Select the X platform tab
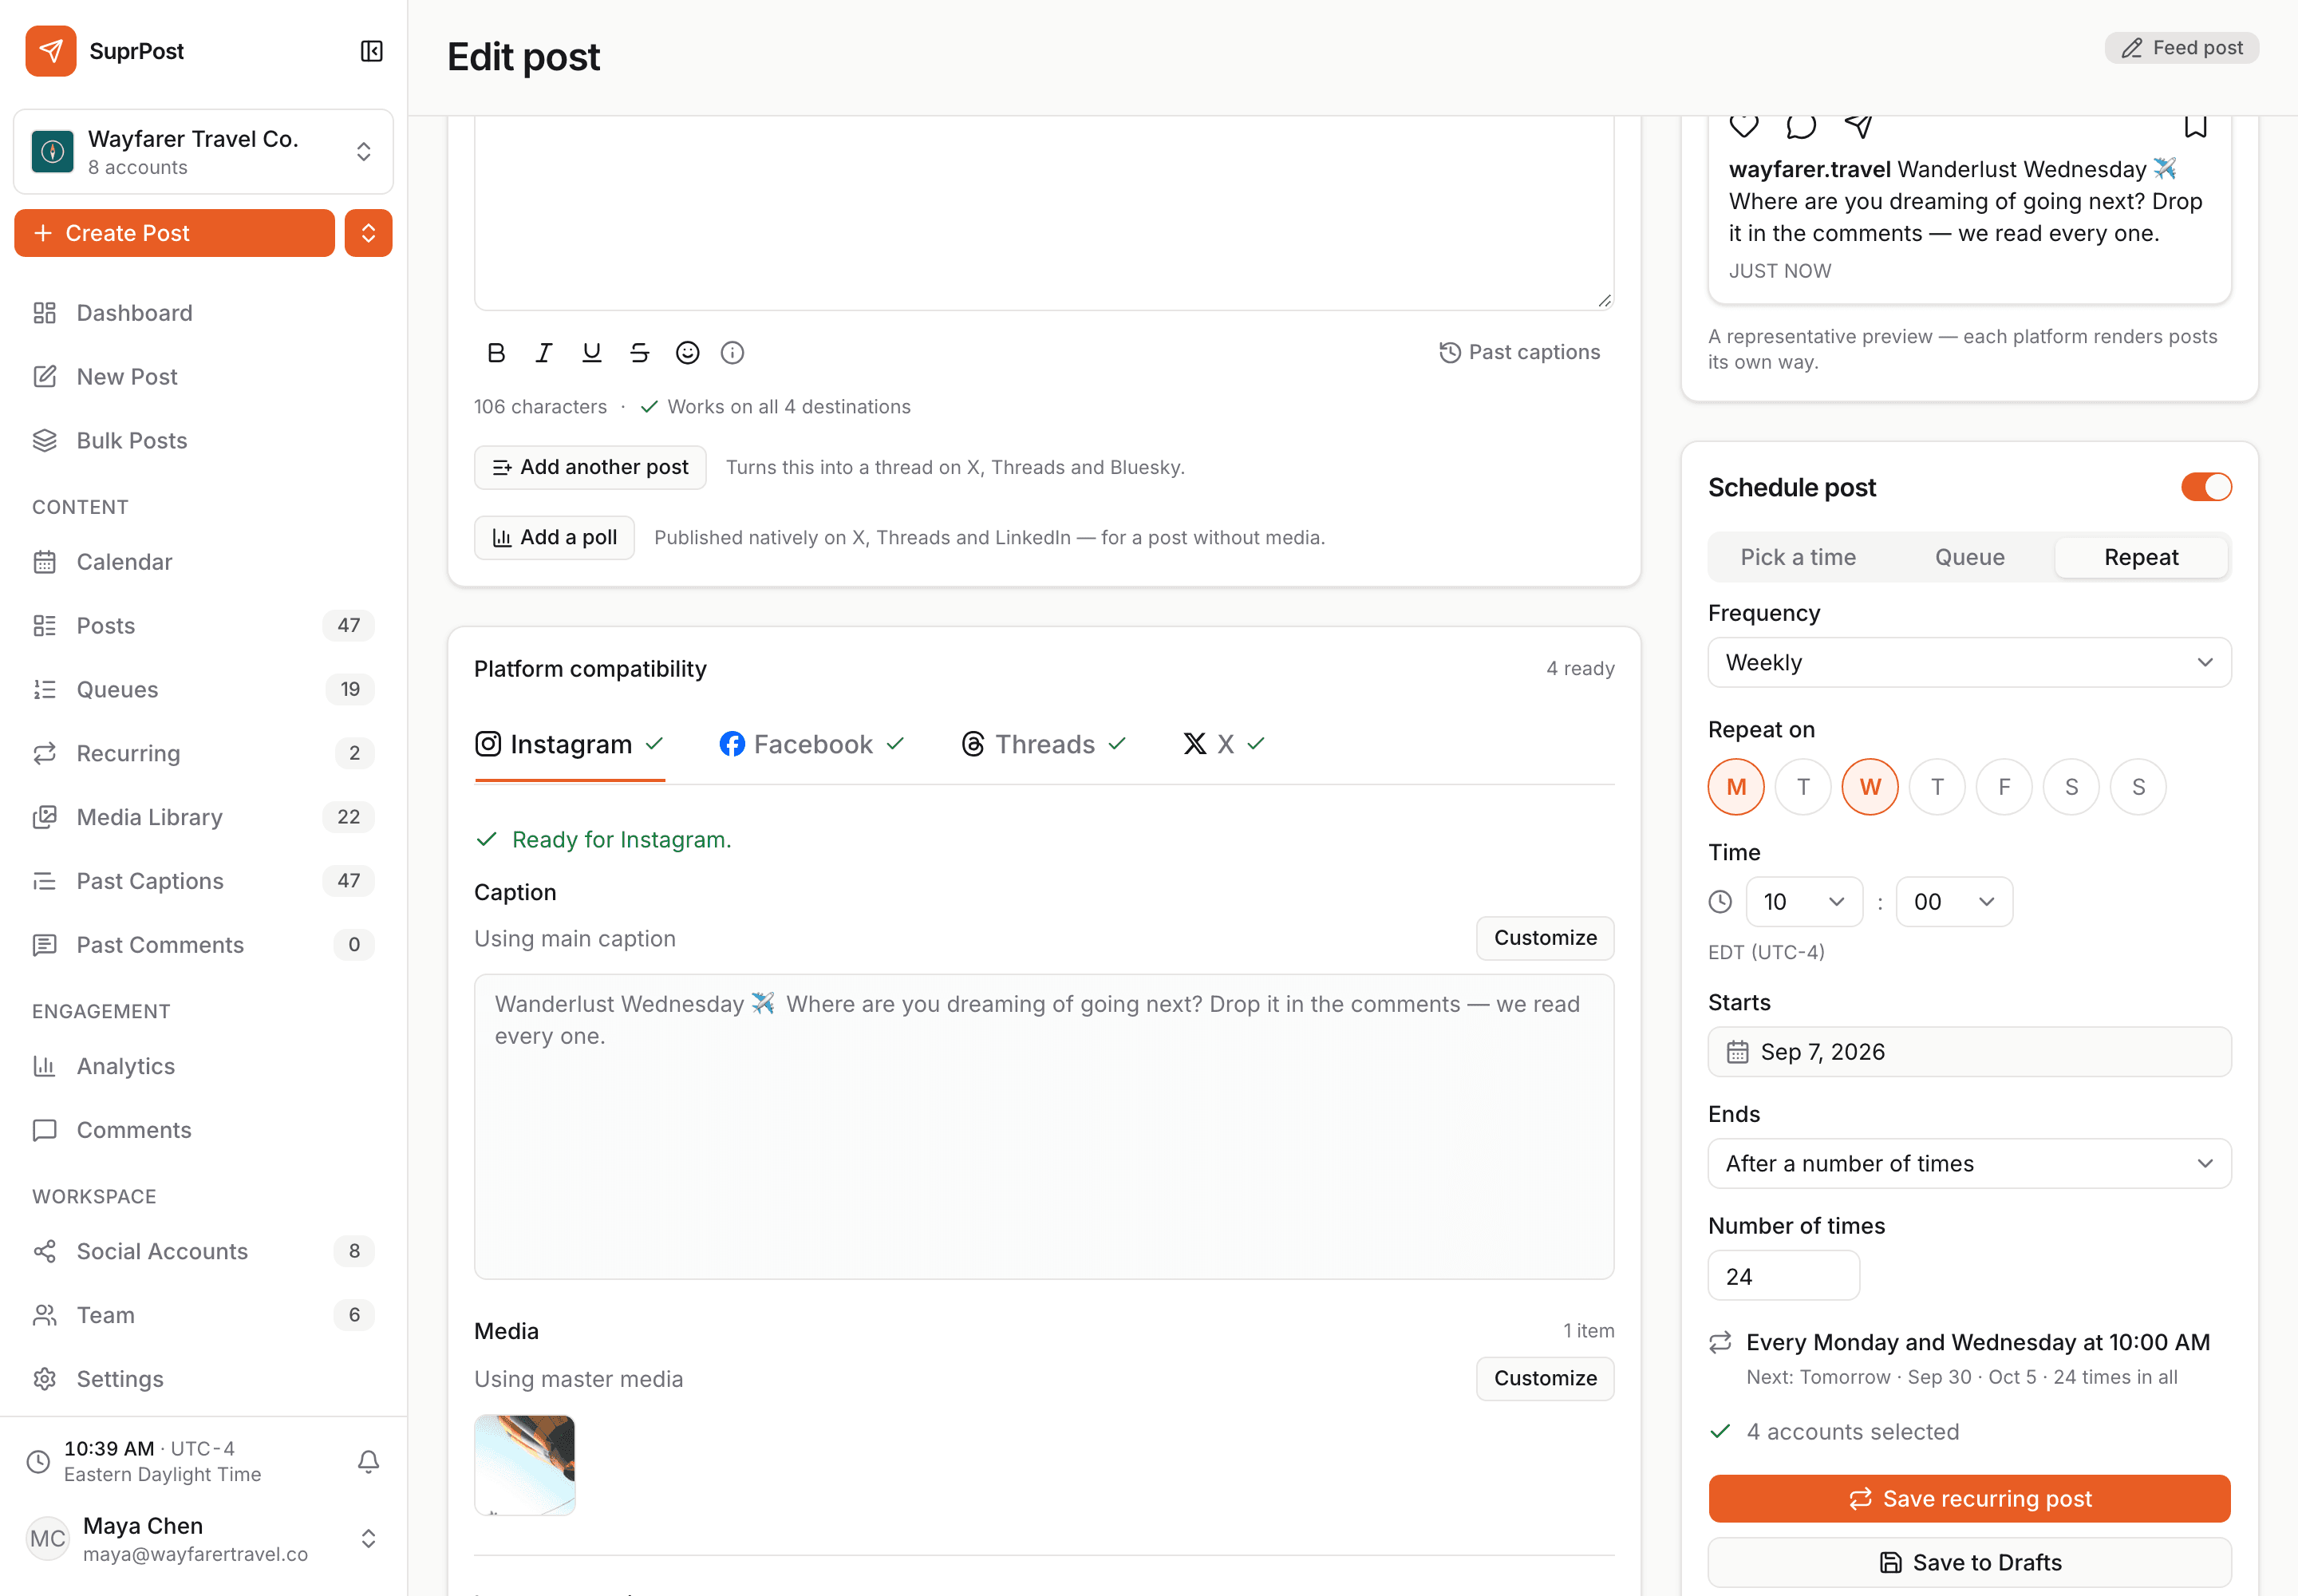Viewport: 2298px width, 1596px height. (1224, 745)
